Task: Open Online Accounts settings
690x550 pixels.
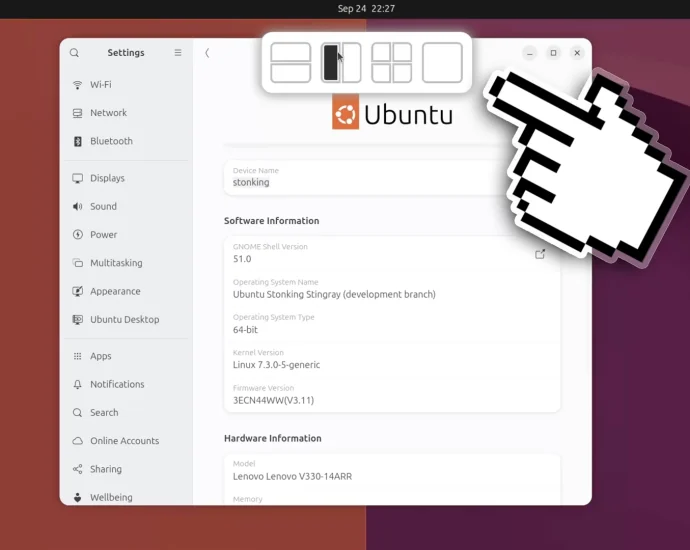Action: [x=126, y=441]
